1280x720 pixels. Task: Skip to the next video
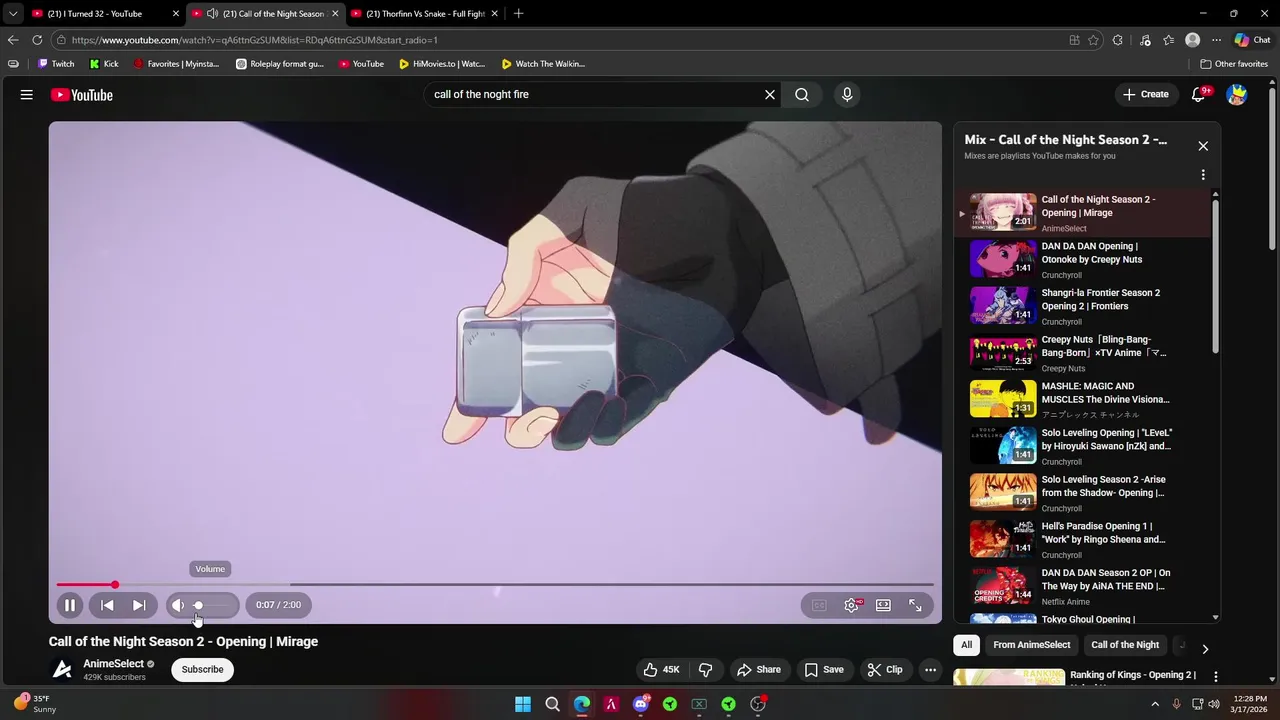pos(139,605)
